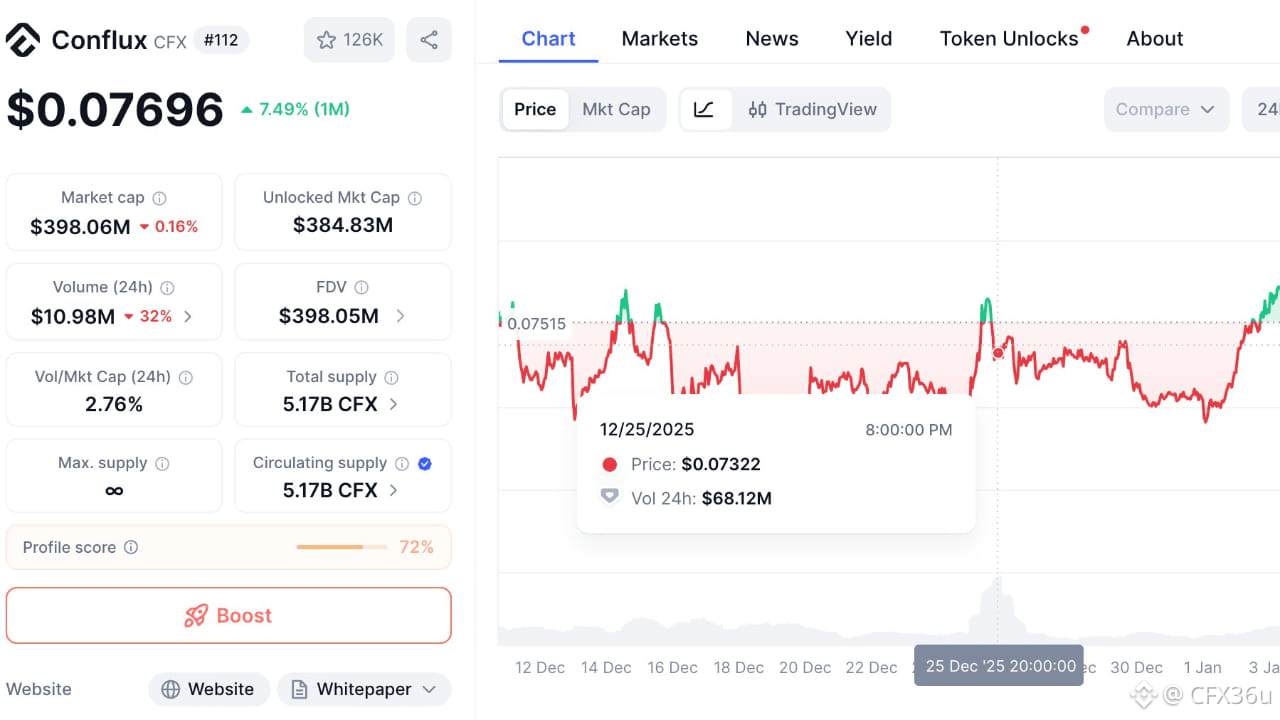This screenshot has width=1280, height=720.
Task: Click the Profile score progress bar
Action: click(x=342, y=547)
